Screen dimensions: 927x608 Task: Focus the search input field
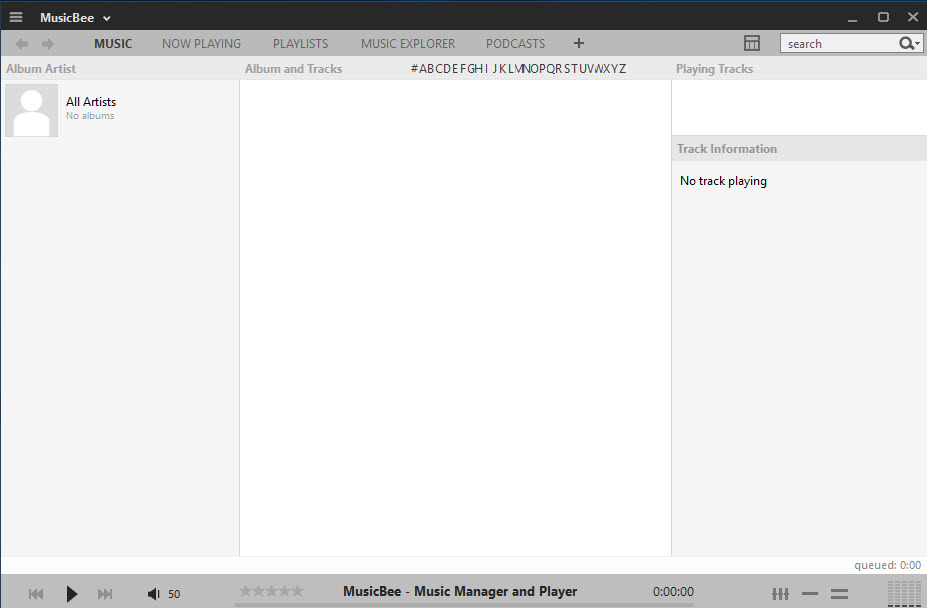click(840, 44)
